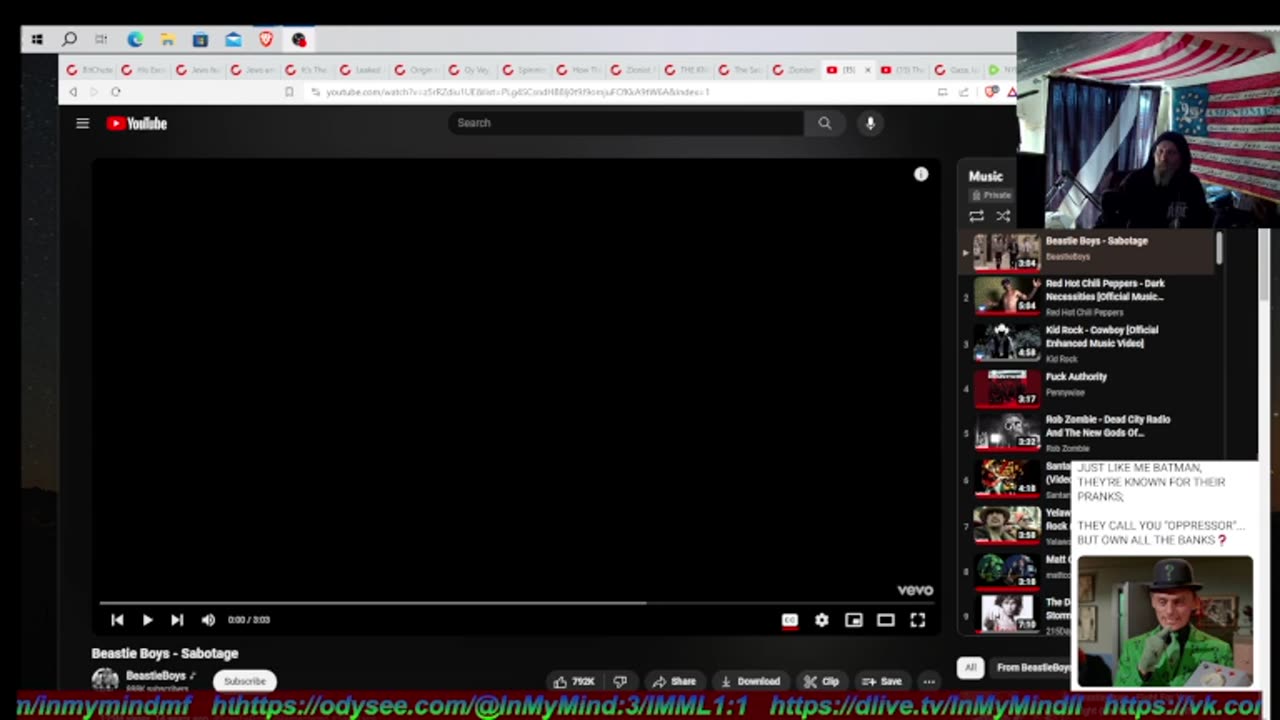Click the BeastieBoys channel avatar

point(105,681)
